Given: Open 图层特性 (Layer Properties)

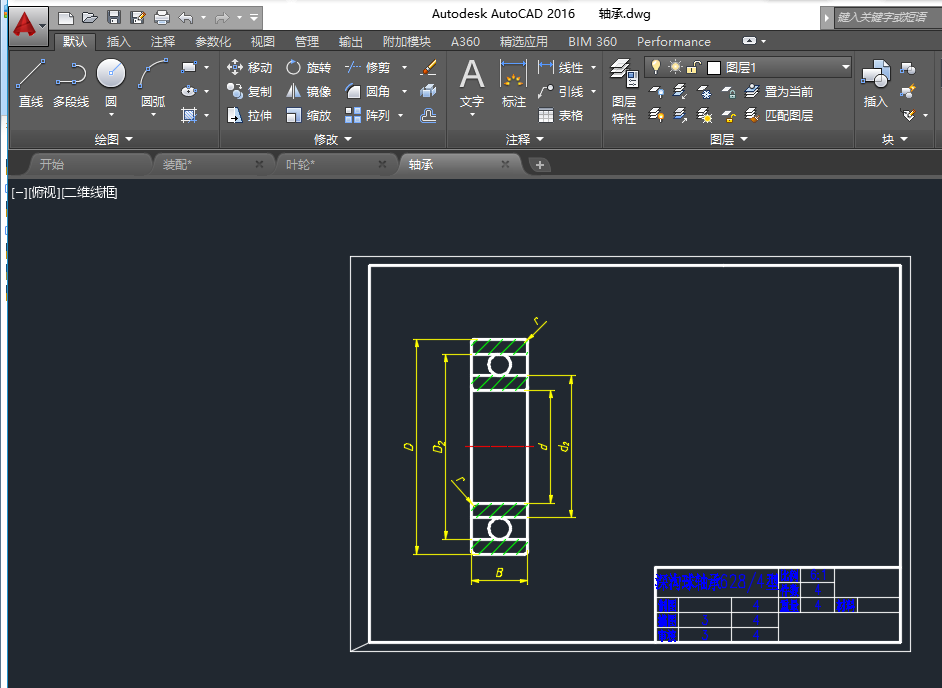Looking at the screenshot, I should [x=624, y=91].
